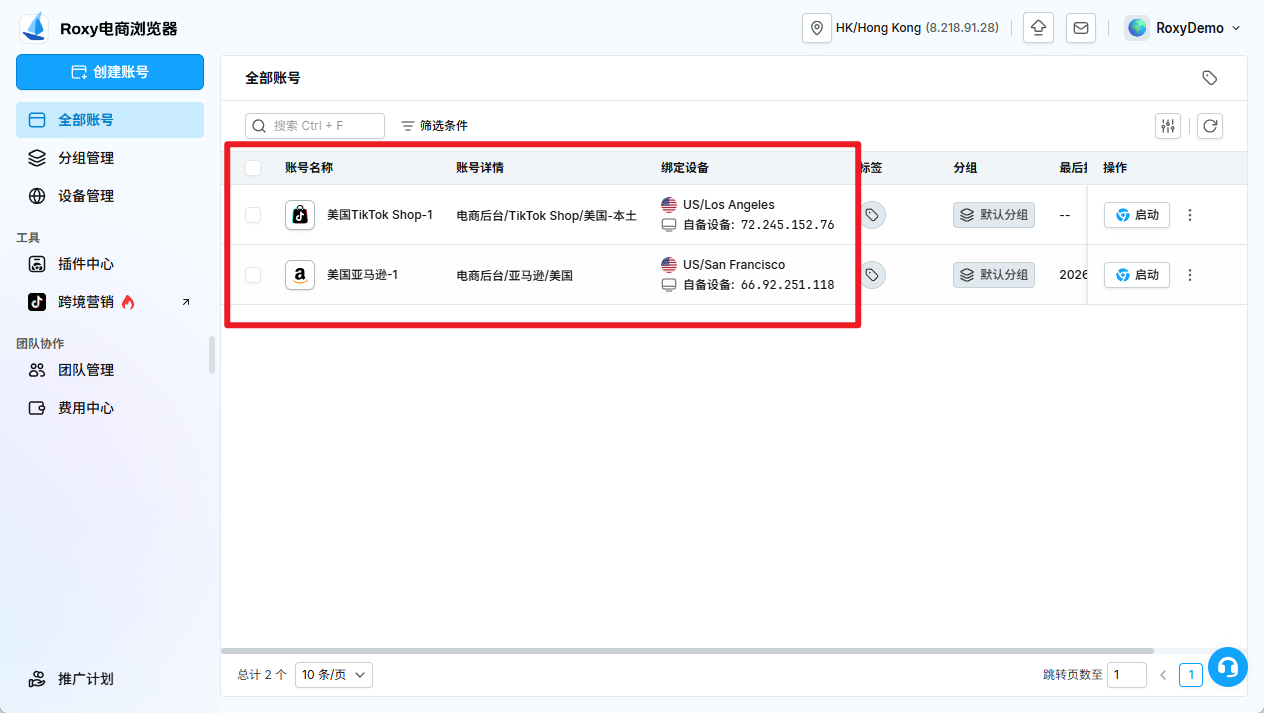The height and width of the screenshot is (713, 1264).
Task: Toggle the select-all header checkbox
Action: (x=253, y=168)
